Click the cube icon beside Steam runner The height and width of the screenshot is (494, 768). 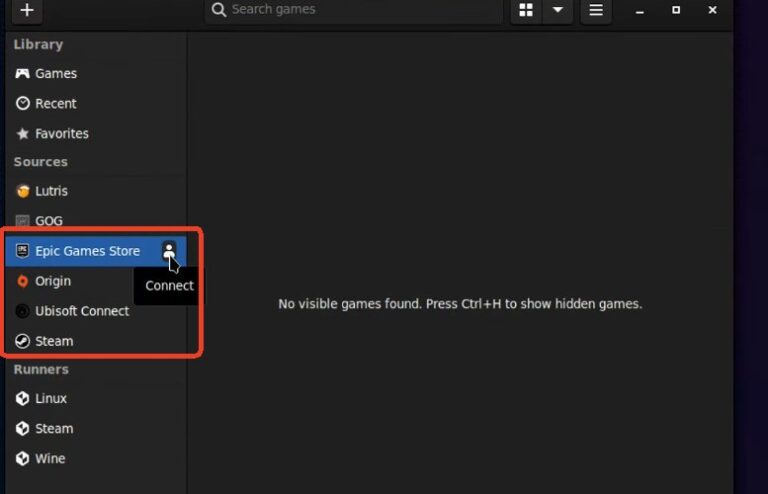point(23,428)
